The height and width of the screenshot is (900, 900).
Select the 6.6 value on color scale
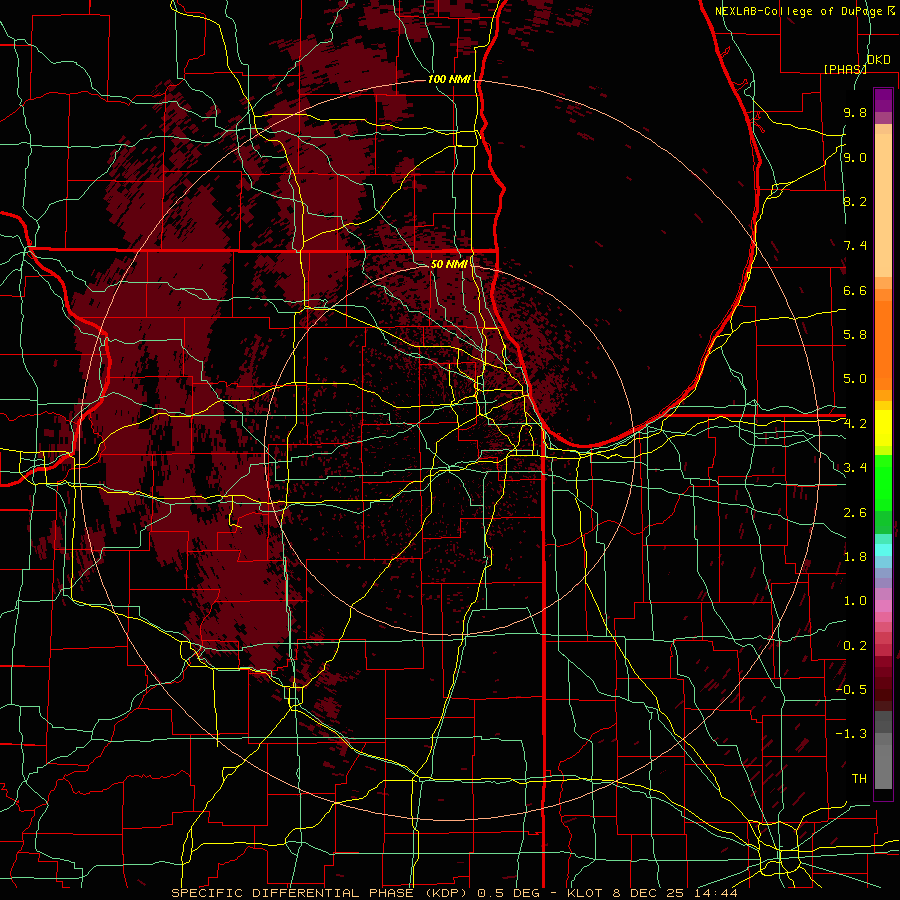click(x=855, y=290)
